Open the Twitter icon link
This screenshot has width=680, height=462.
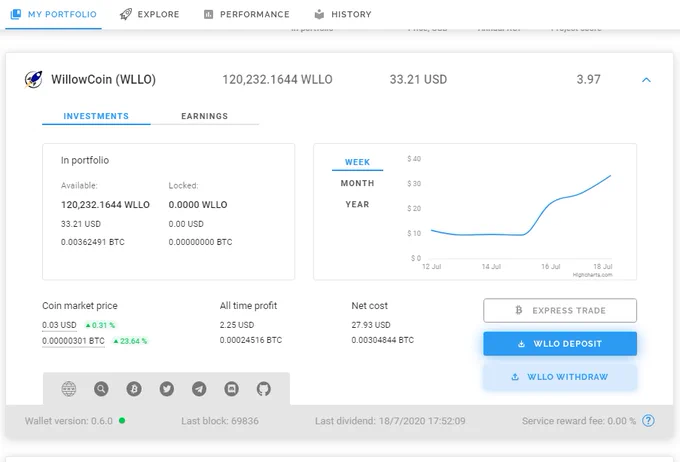pos(167,389)
